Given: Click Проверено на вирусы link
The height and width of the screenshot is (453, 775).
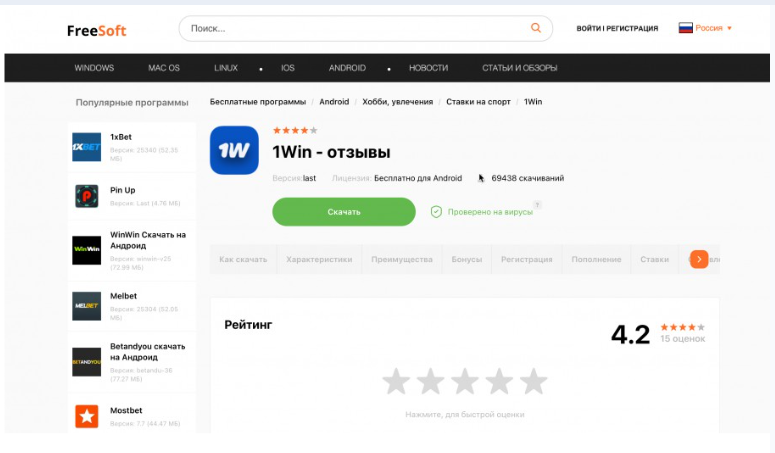Looking at the screenshot, I should coord(490,212).
